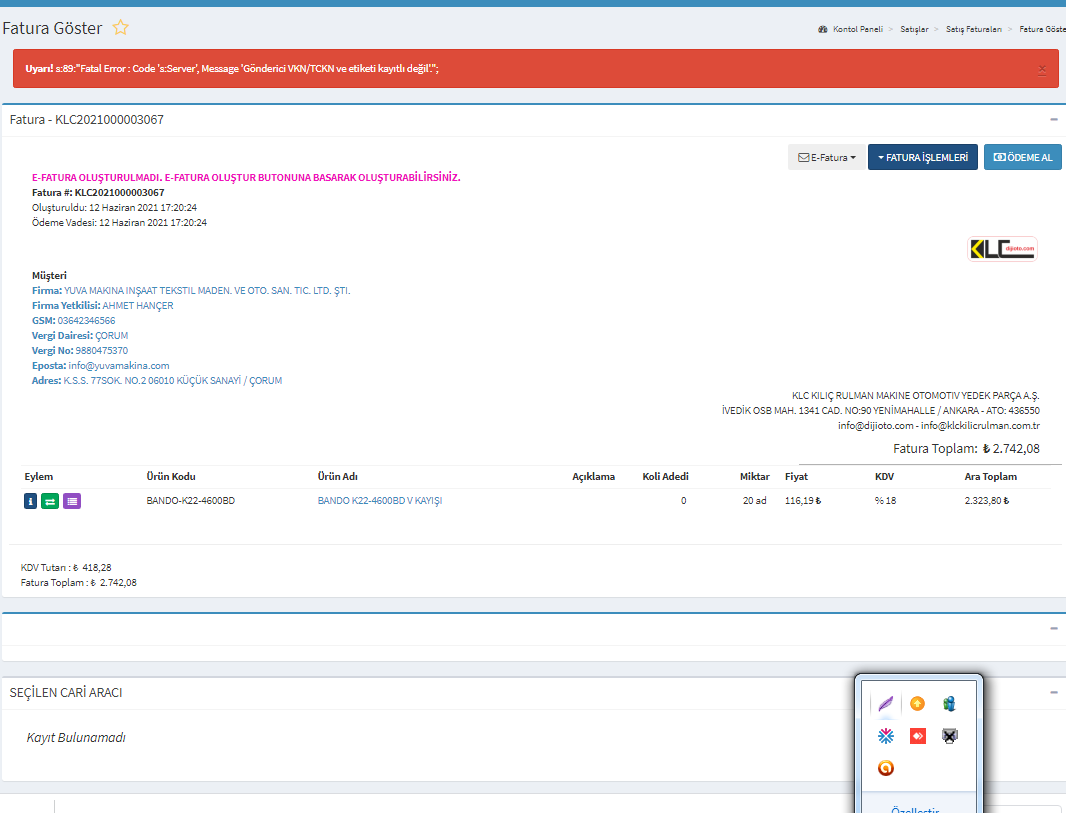
Task: Expand the FATURA İŞLEMLERİ dropdown menu
Action: (922, 157)
